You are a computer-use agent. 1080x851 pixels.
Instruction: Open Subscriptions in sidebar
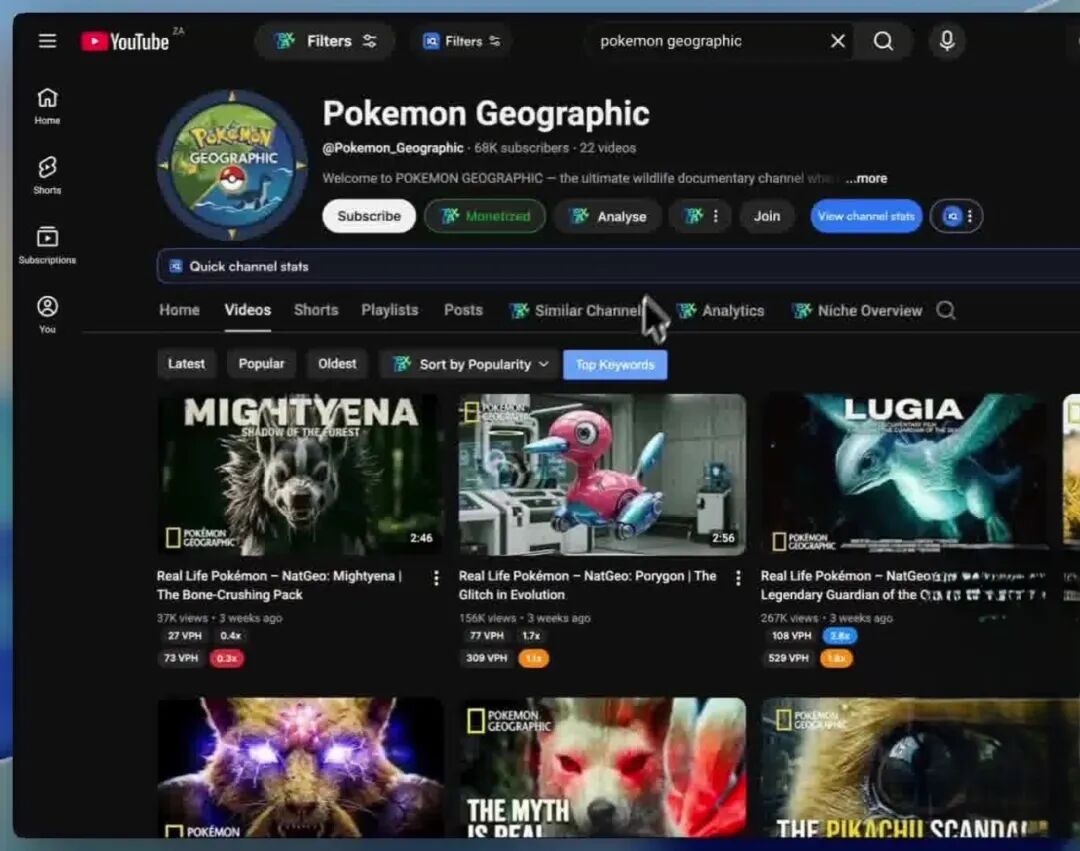tap(47, 245)
